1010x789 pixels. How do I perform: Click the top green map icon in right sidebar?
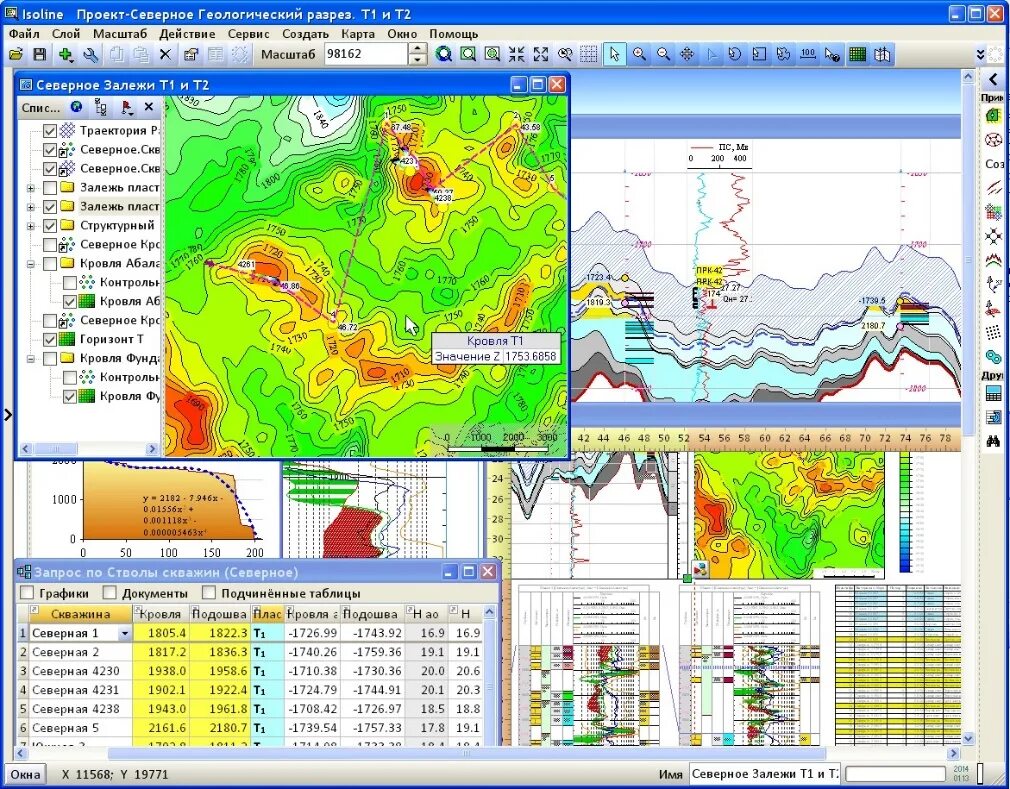tap(993, 116)
